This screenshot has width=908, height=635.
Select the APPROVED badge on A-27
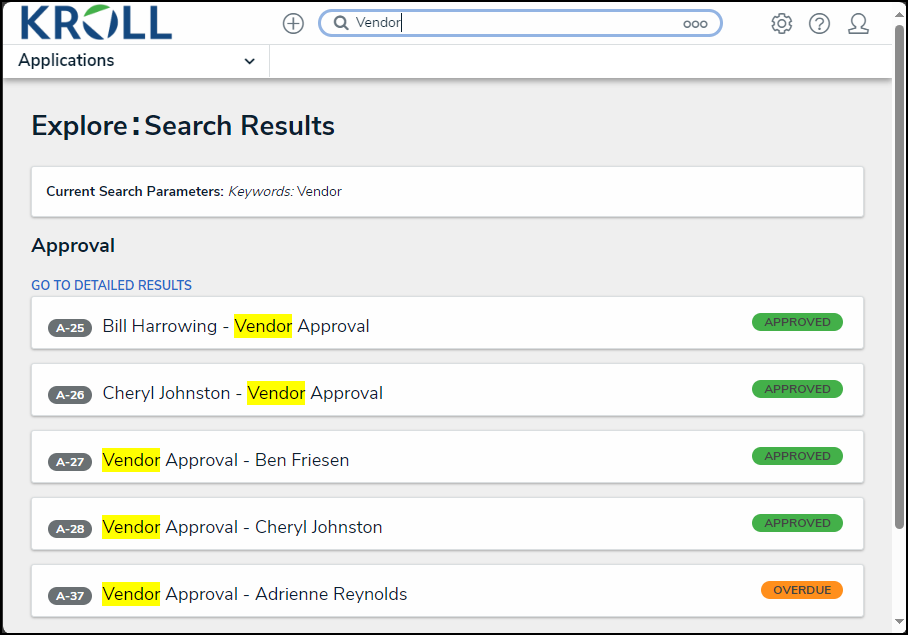click(797, 456)
